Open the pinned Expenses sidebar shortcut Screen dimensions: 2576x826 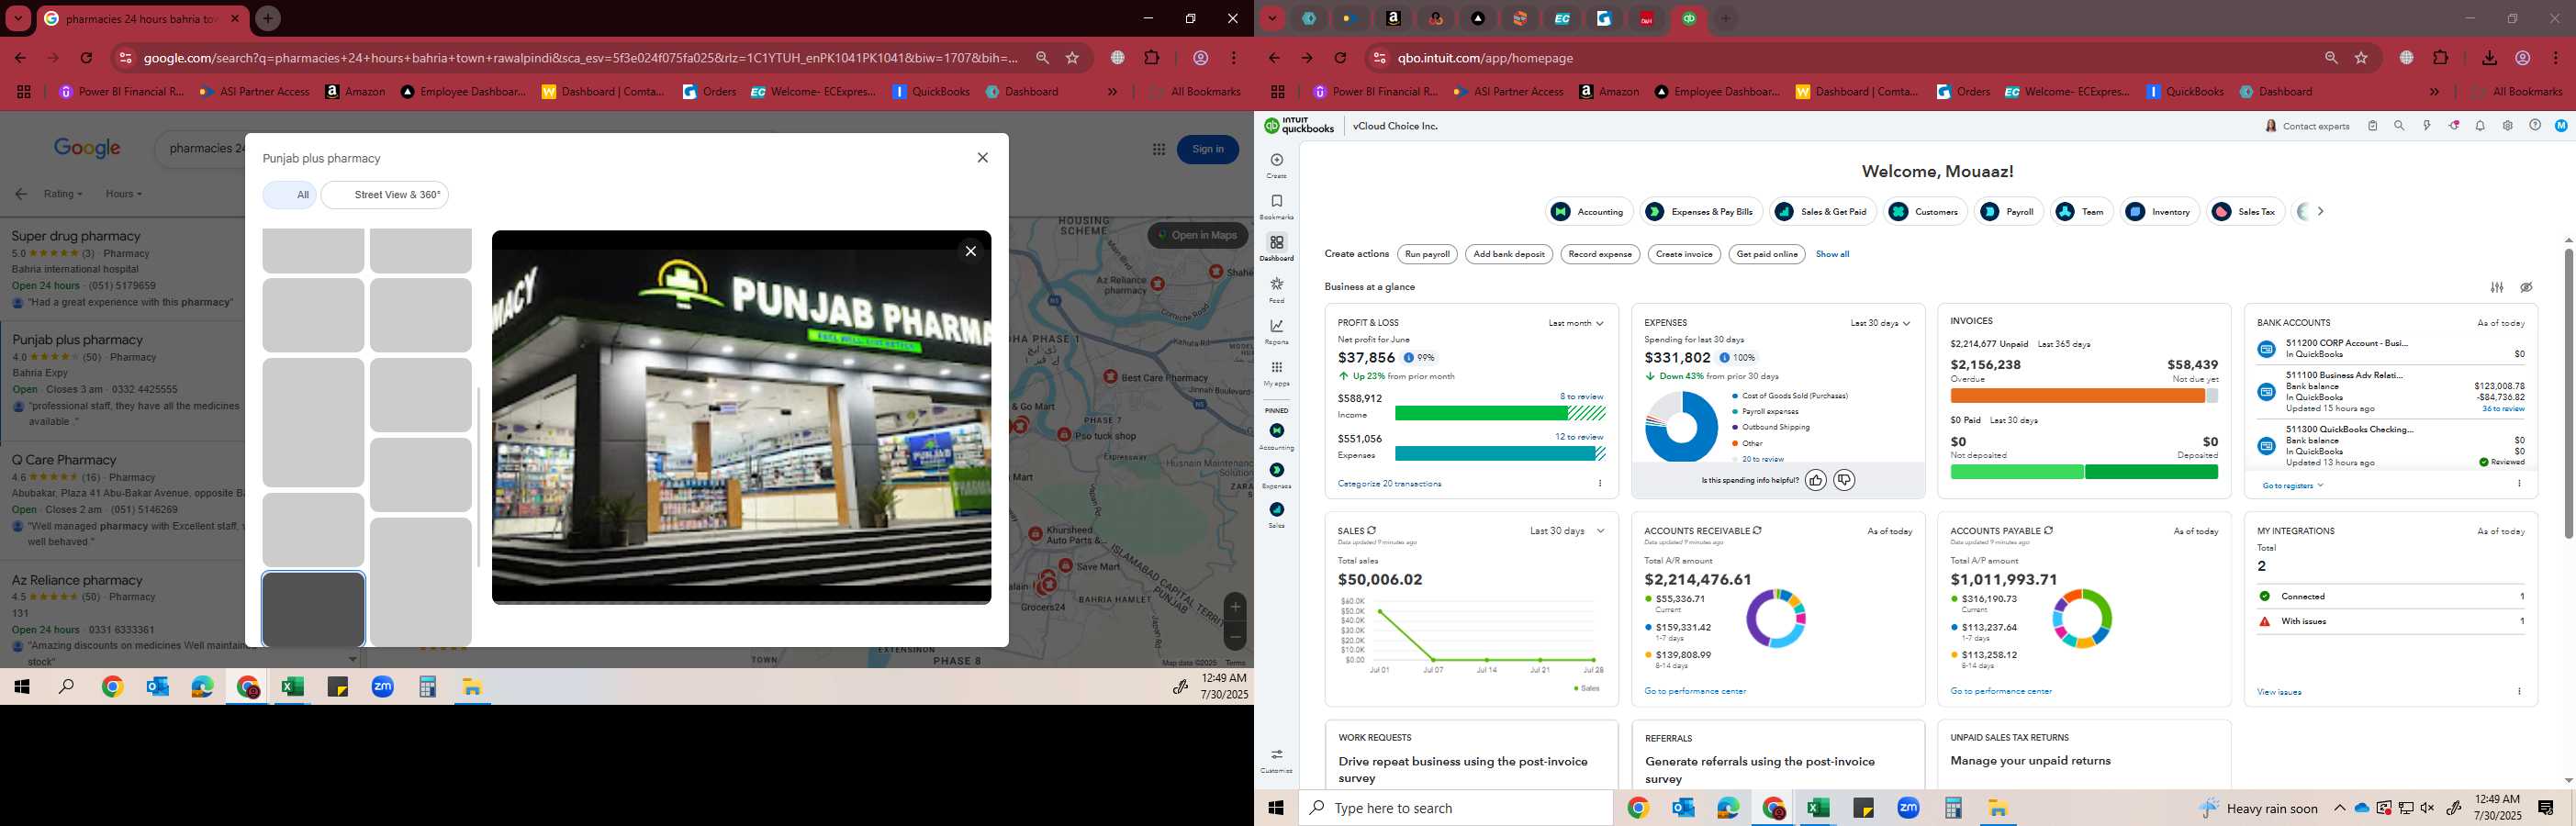(1276, 475)
